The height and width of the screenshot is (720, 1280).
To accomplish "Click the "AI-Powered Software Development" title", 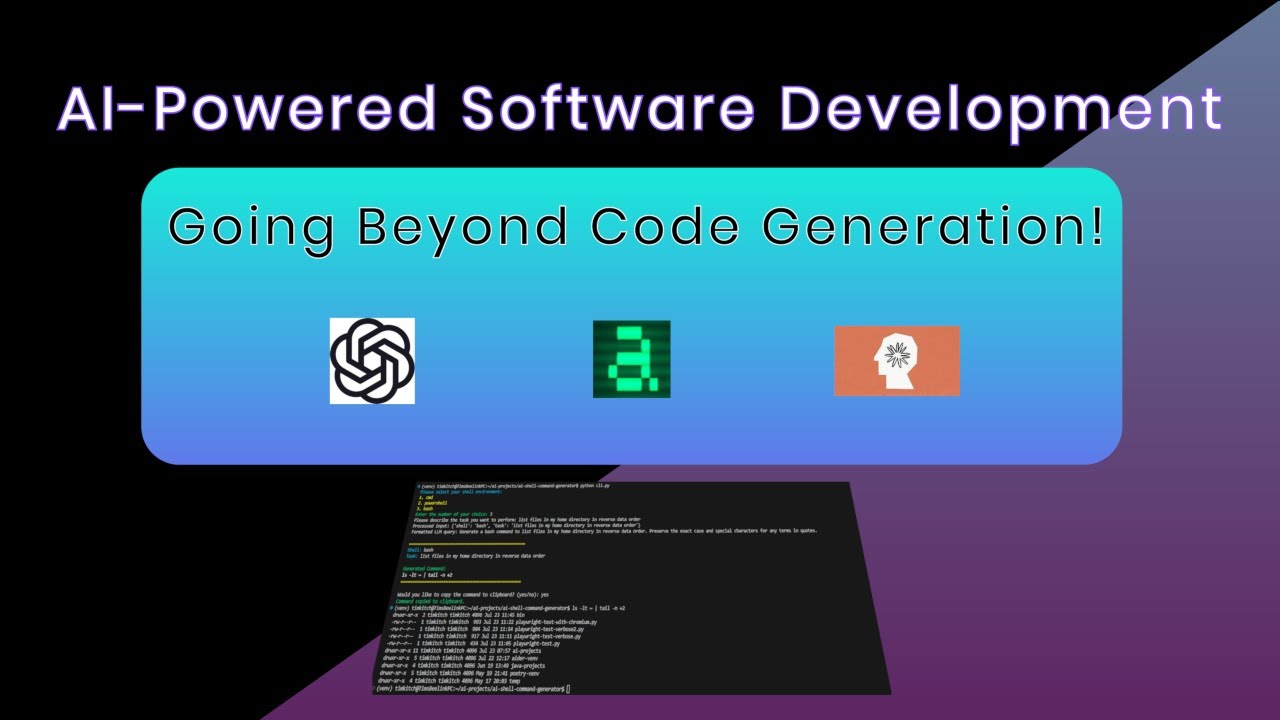I will pyautogui.click(x=640, y=109).
